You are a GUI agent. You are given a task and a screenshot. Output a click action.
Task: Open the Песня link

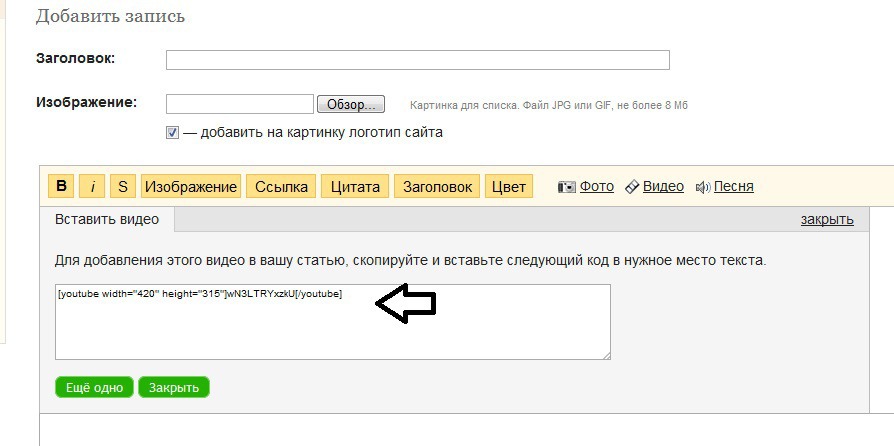click(734, 186)
